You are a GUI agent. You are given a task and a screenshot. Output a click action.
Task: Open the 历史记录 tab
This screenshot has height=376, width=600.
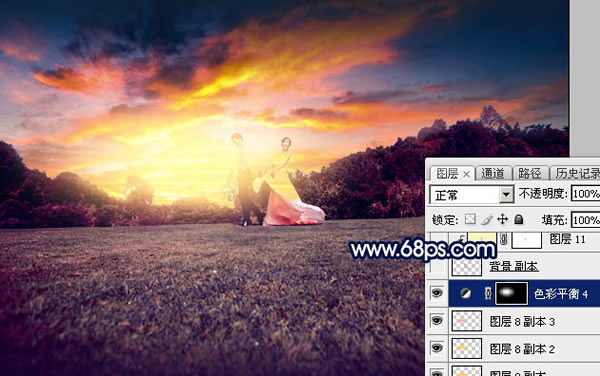pyautogui.click(x=577, y=174)
